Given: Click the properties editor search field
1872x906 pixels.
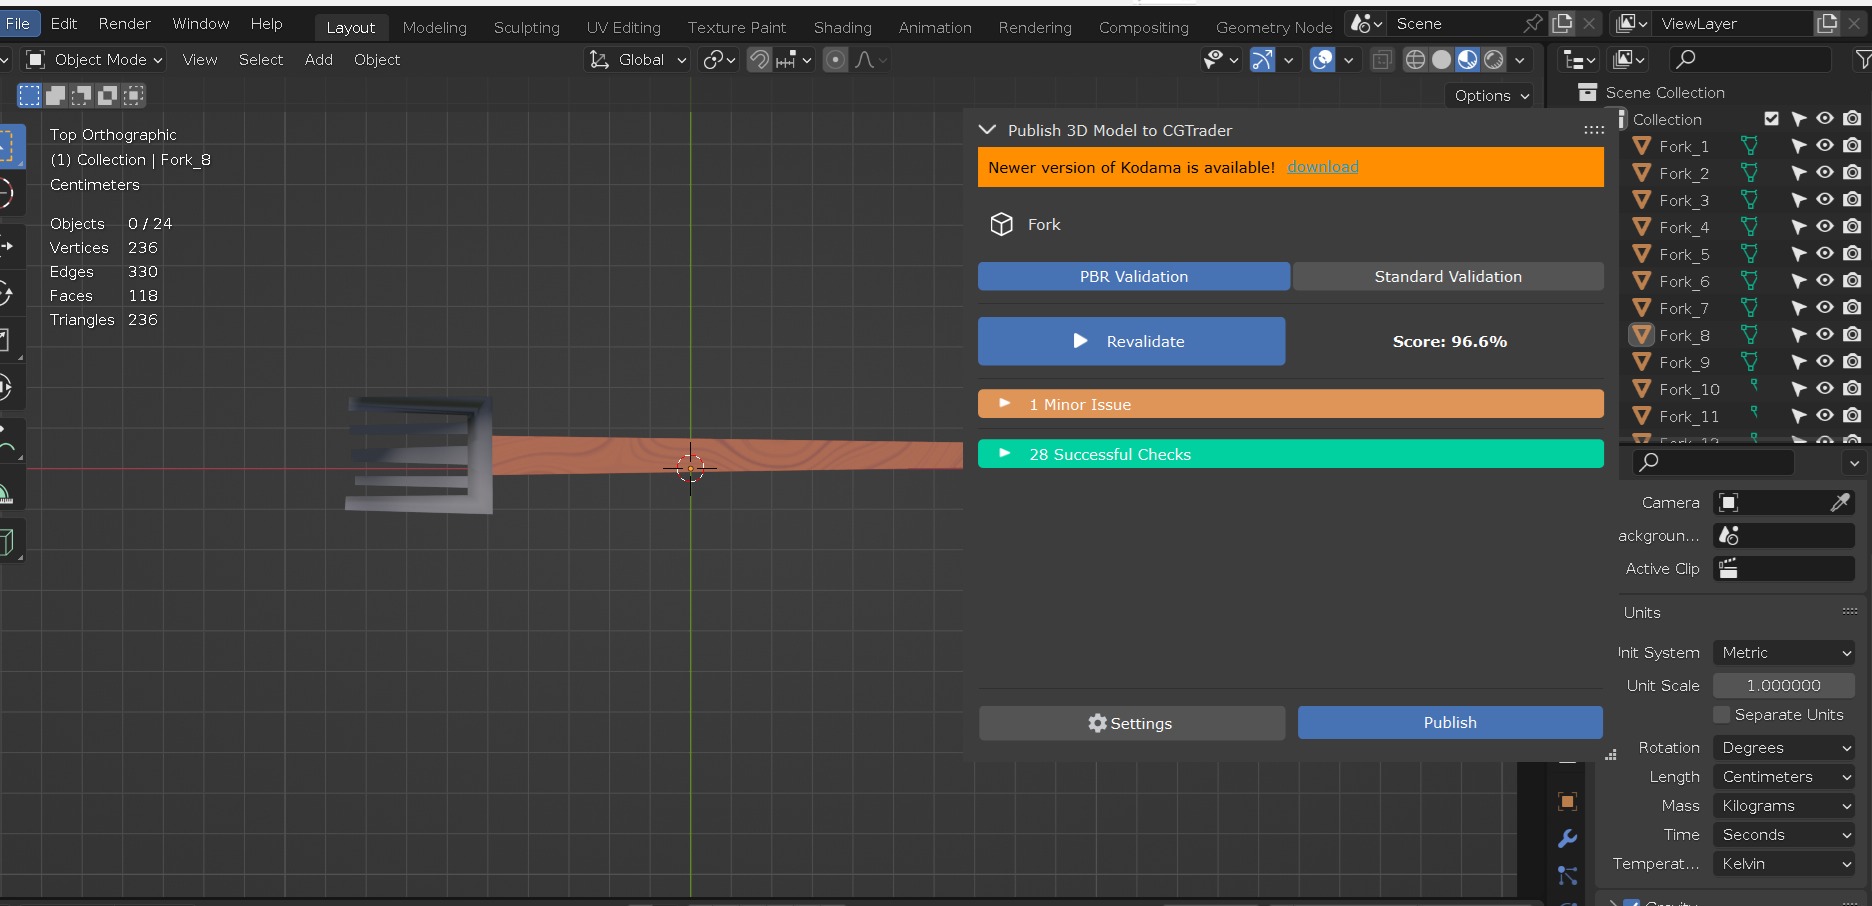Looking at the screenshot, I should [x=1714, y=462].
